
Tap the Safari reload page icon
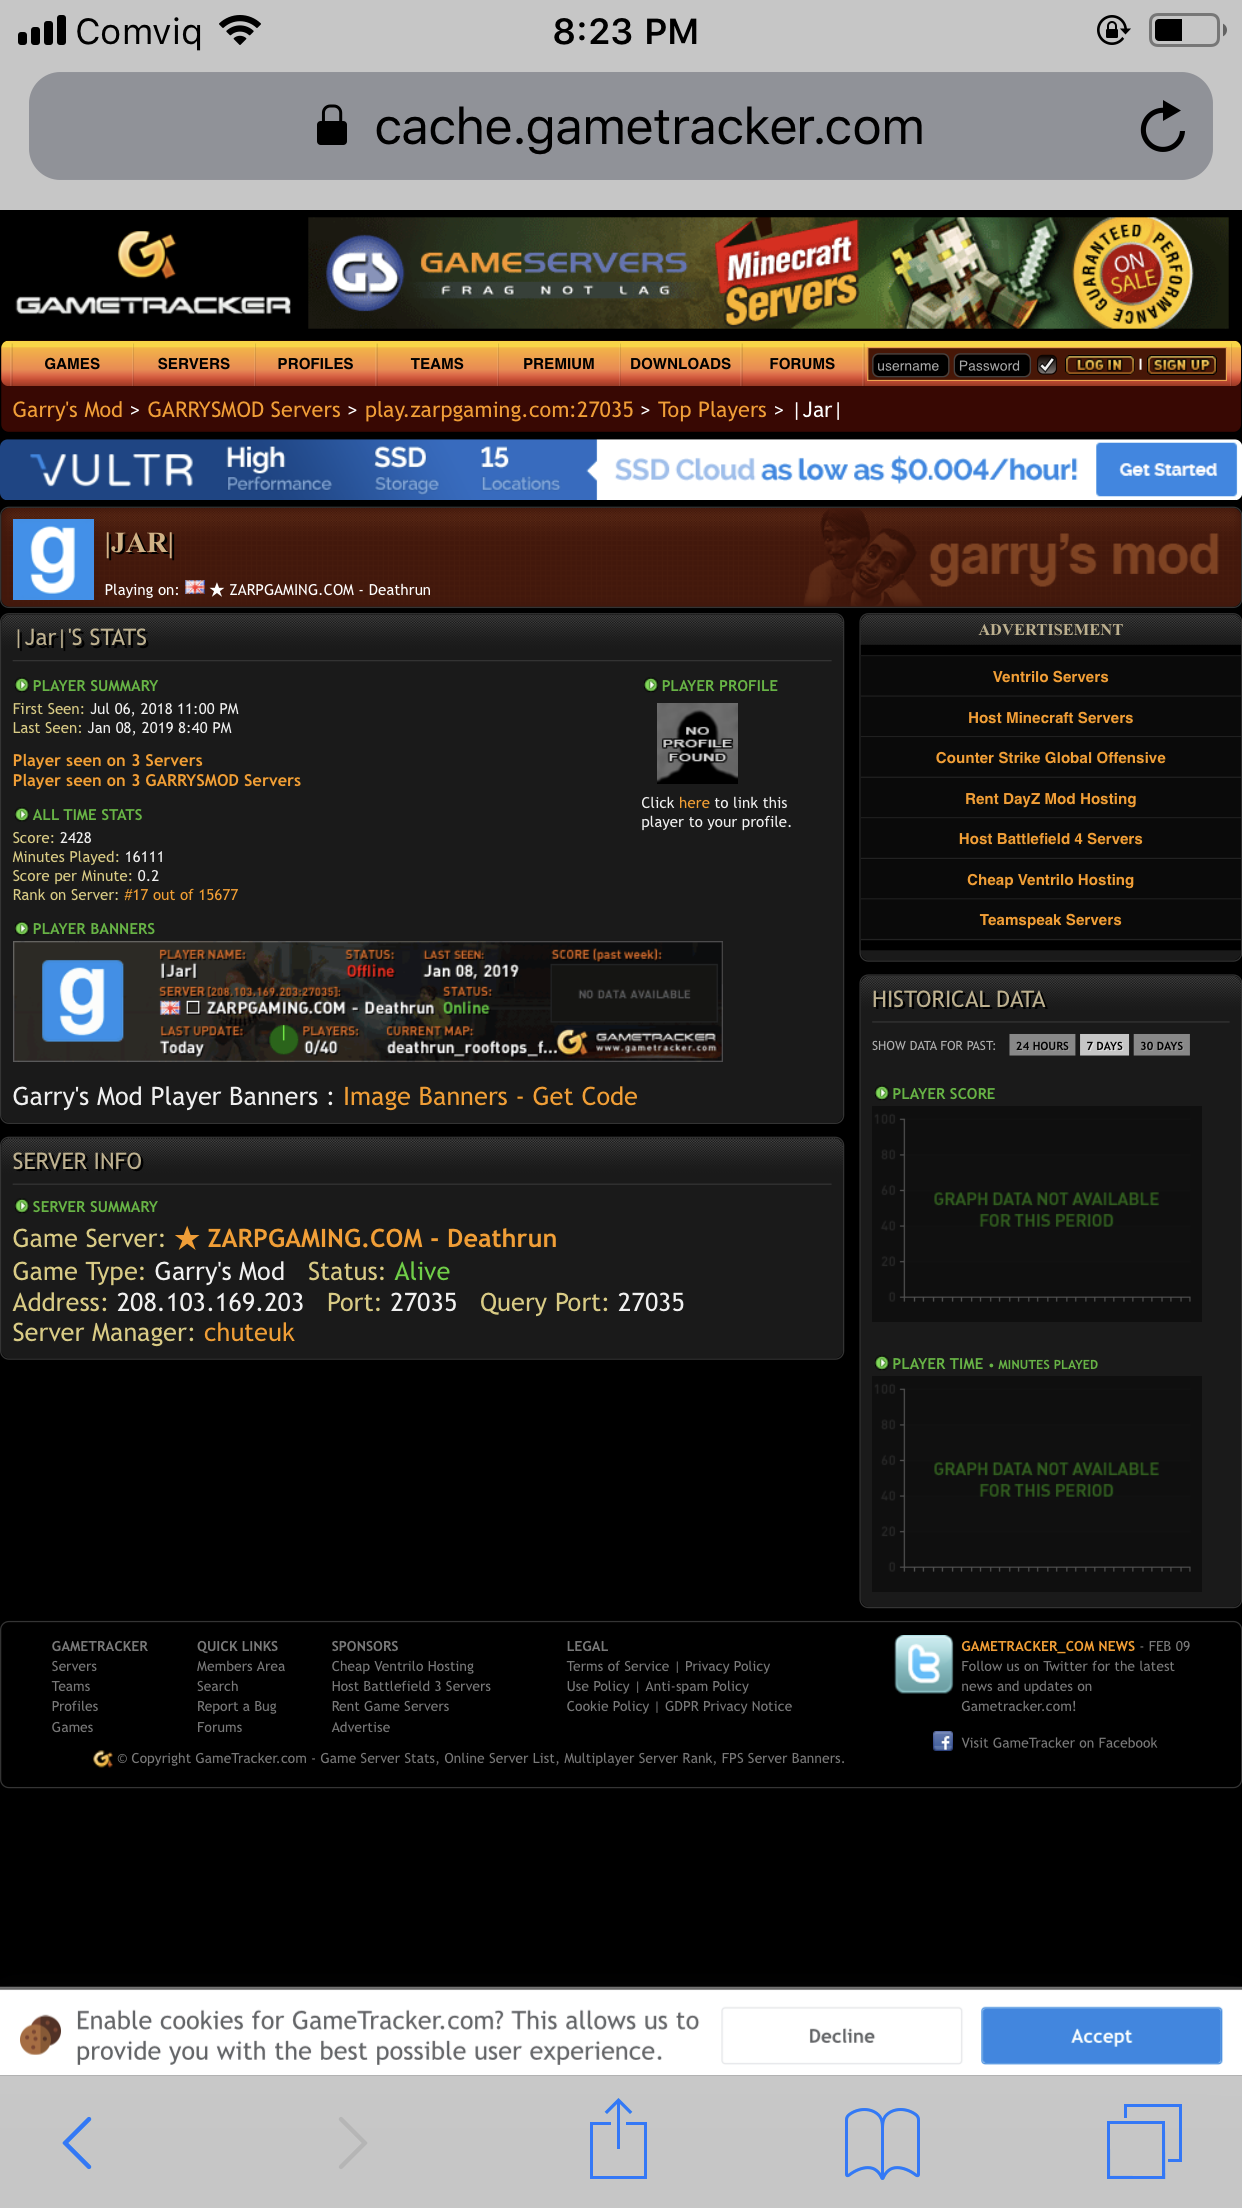click(x=1162, y=127)
